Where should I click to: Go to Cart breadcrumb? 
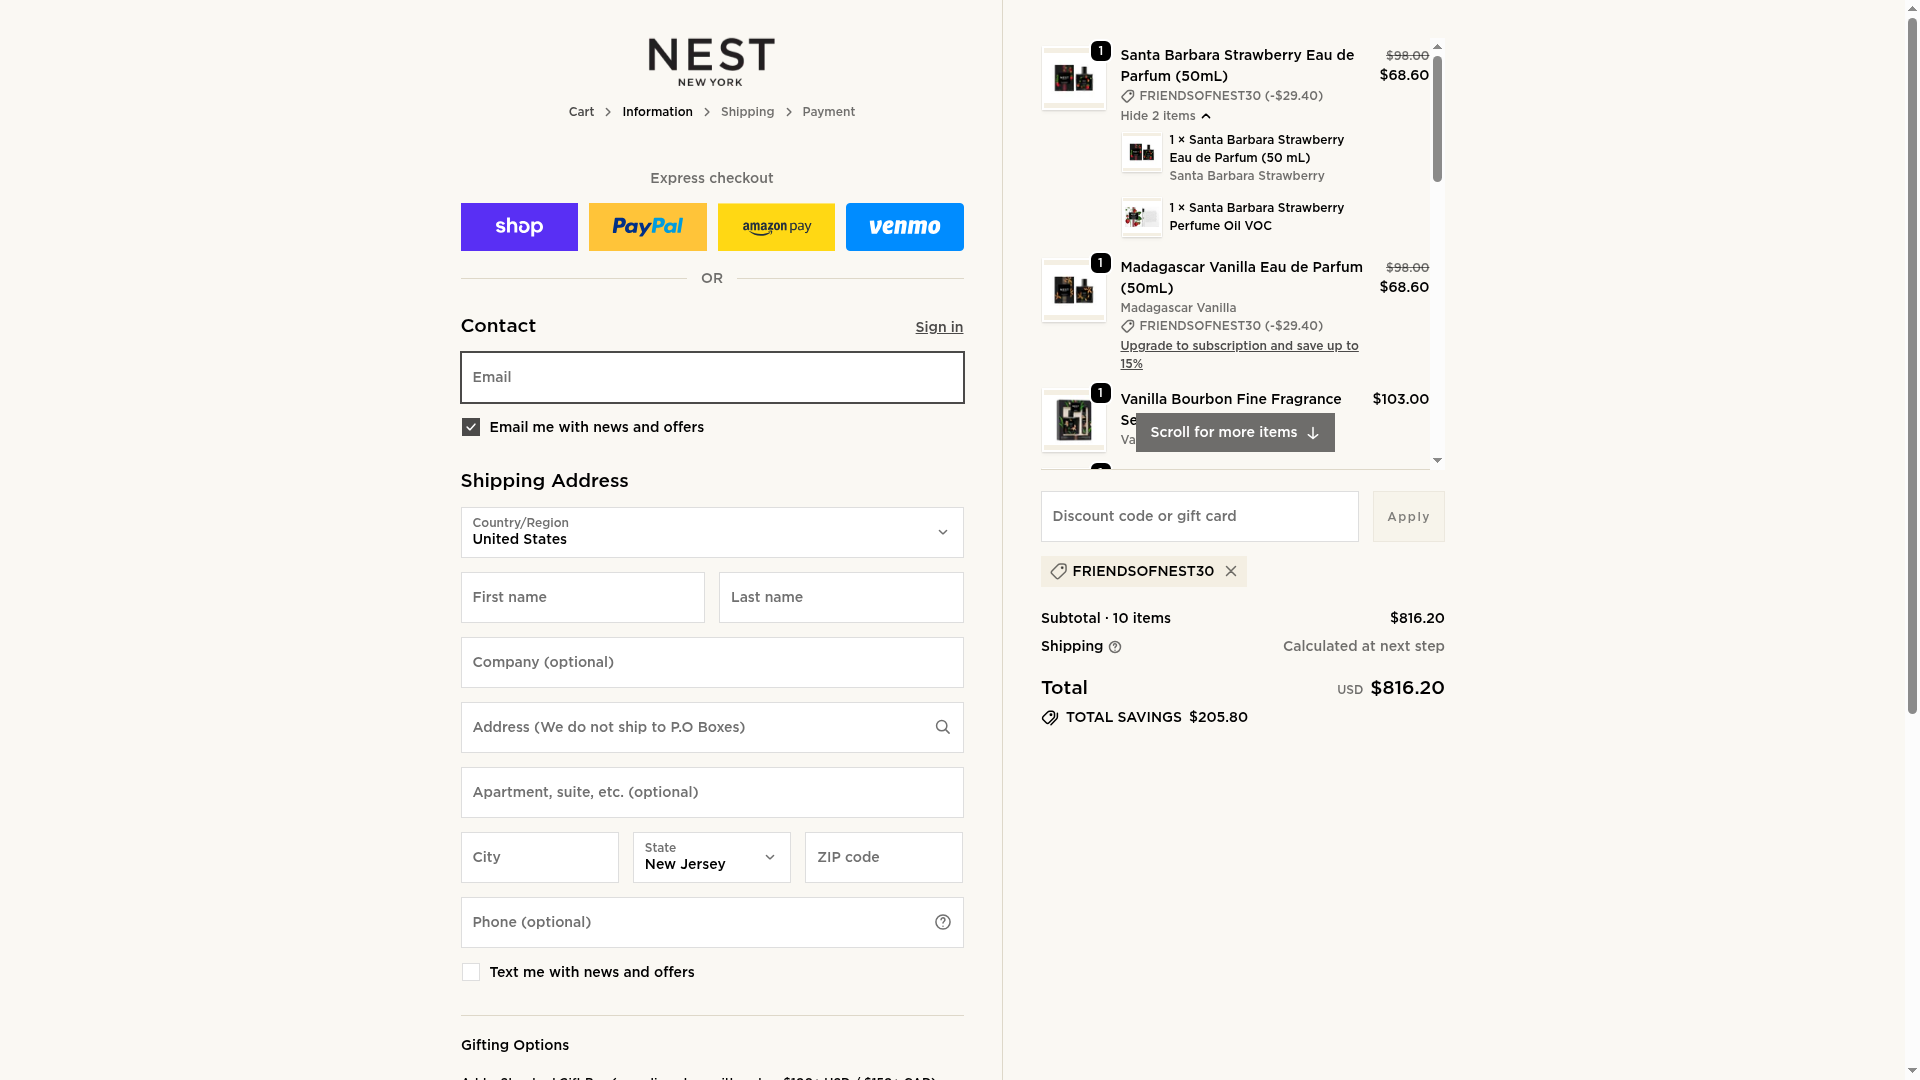coord(581,112)
